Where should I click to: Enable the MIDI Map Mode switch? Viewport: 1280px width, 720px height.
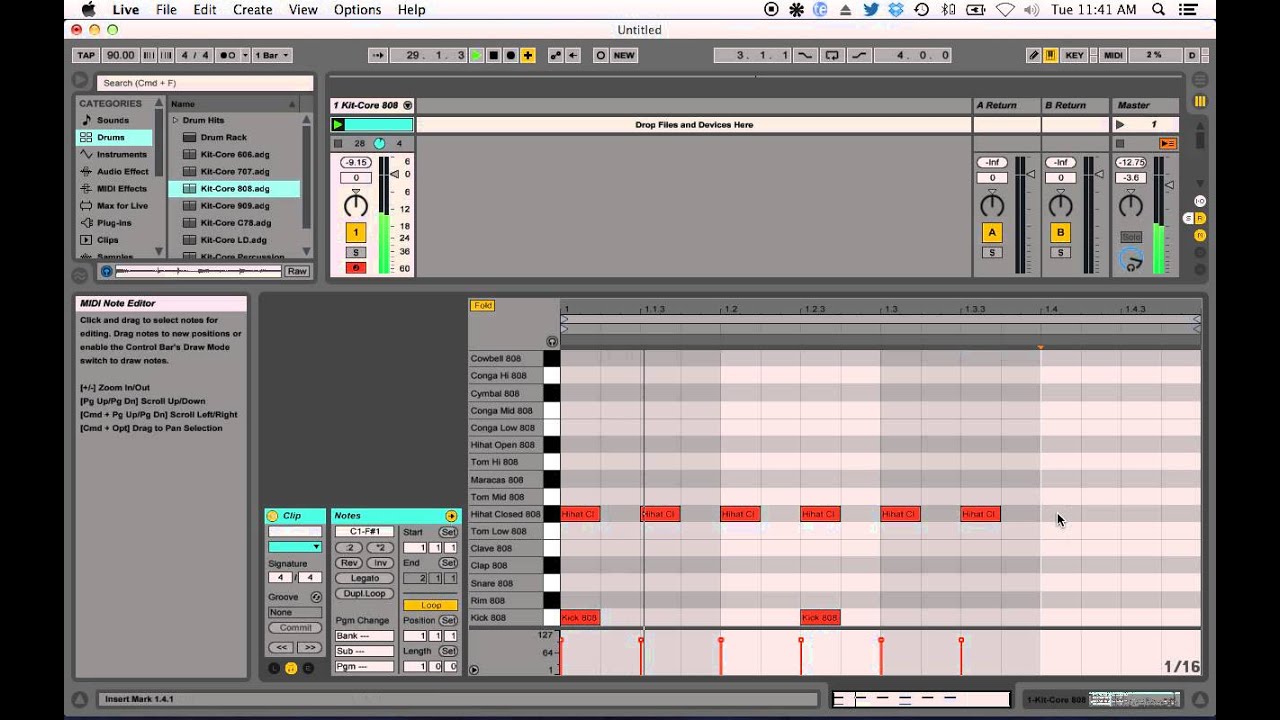click(x=1113, y=55)
